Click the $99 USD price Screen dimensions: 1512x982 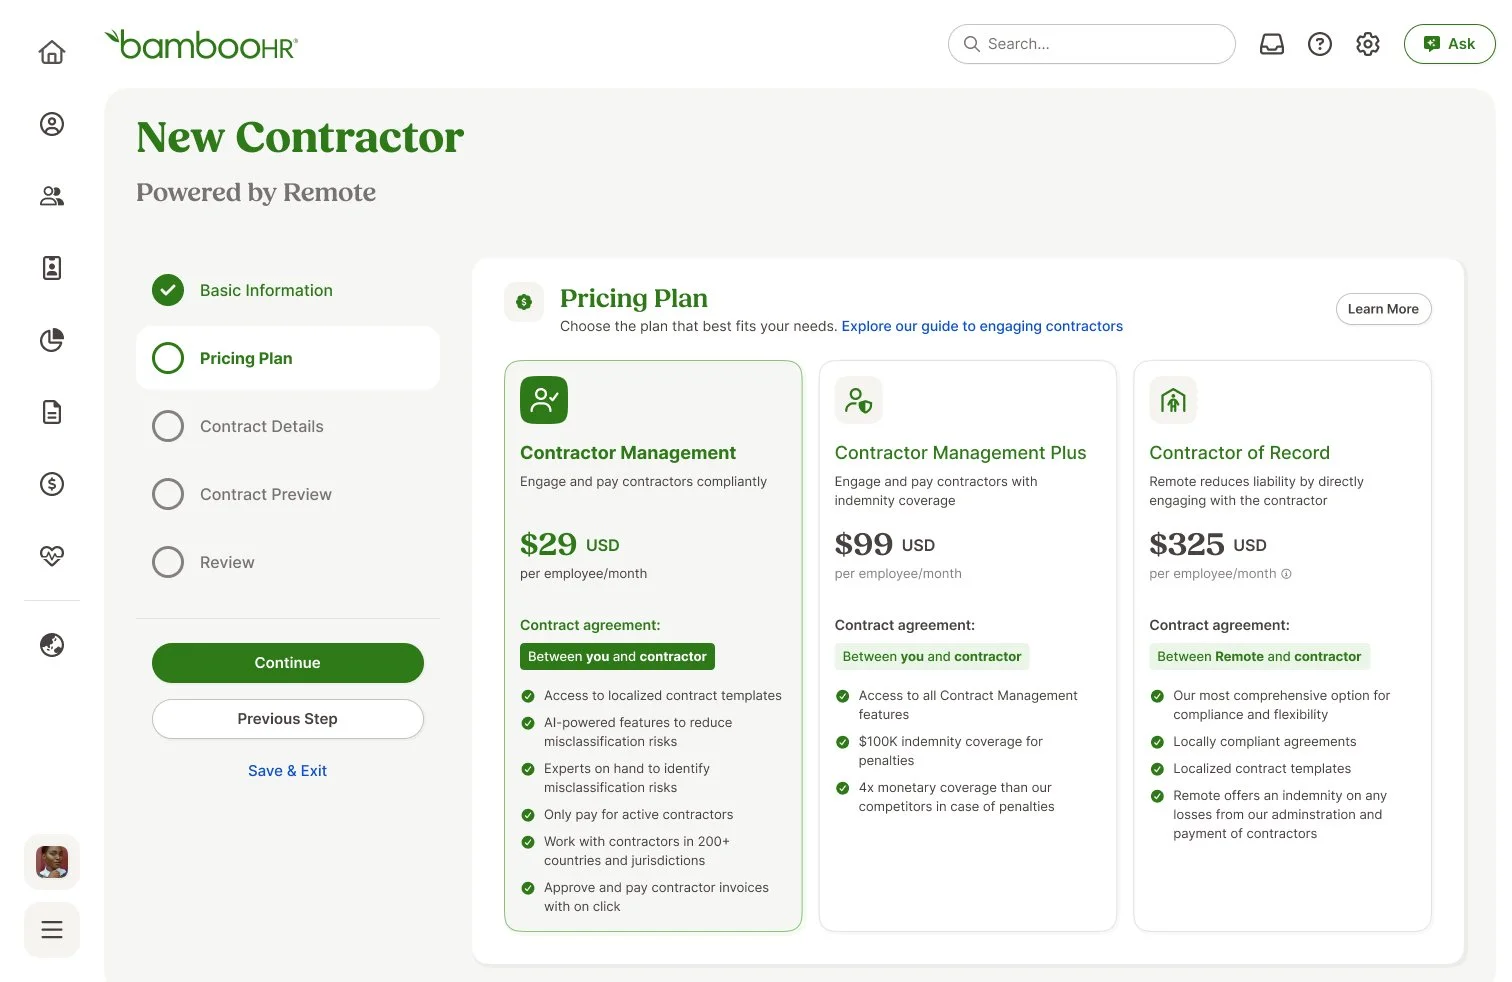(x=885, y=544)
